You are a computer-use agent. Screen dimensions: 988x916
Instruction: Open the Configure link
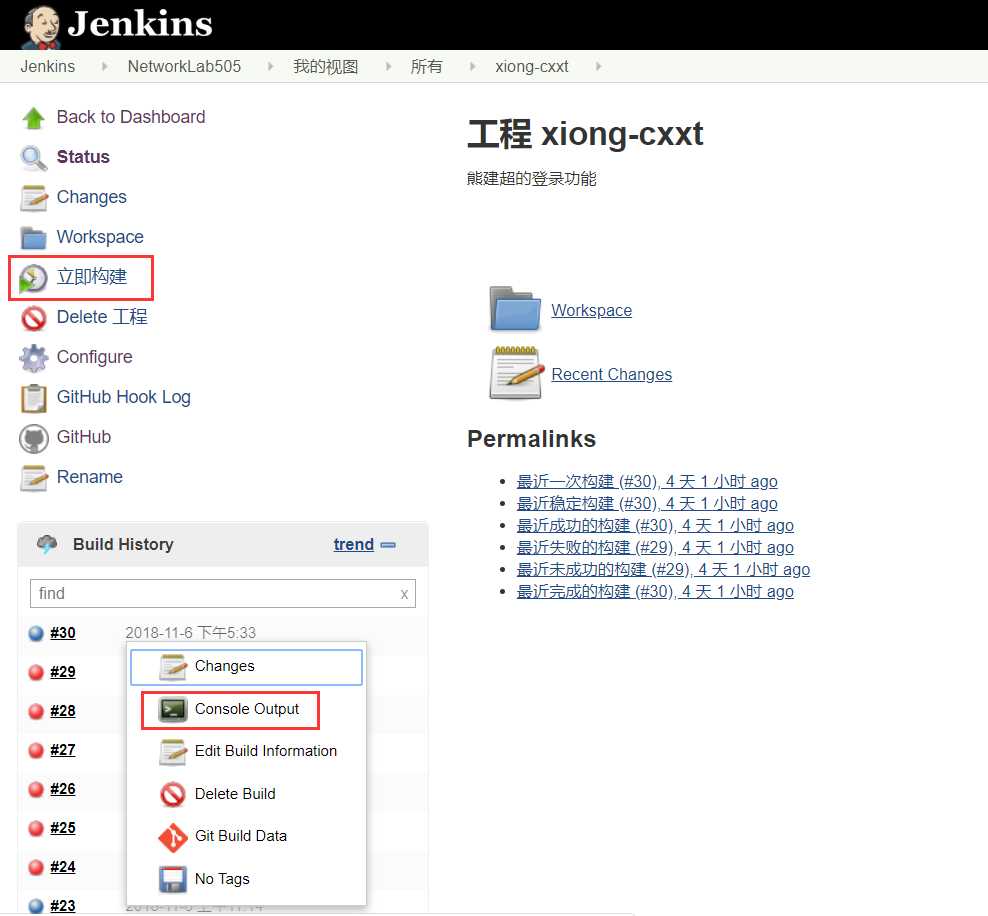95,357
